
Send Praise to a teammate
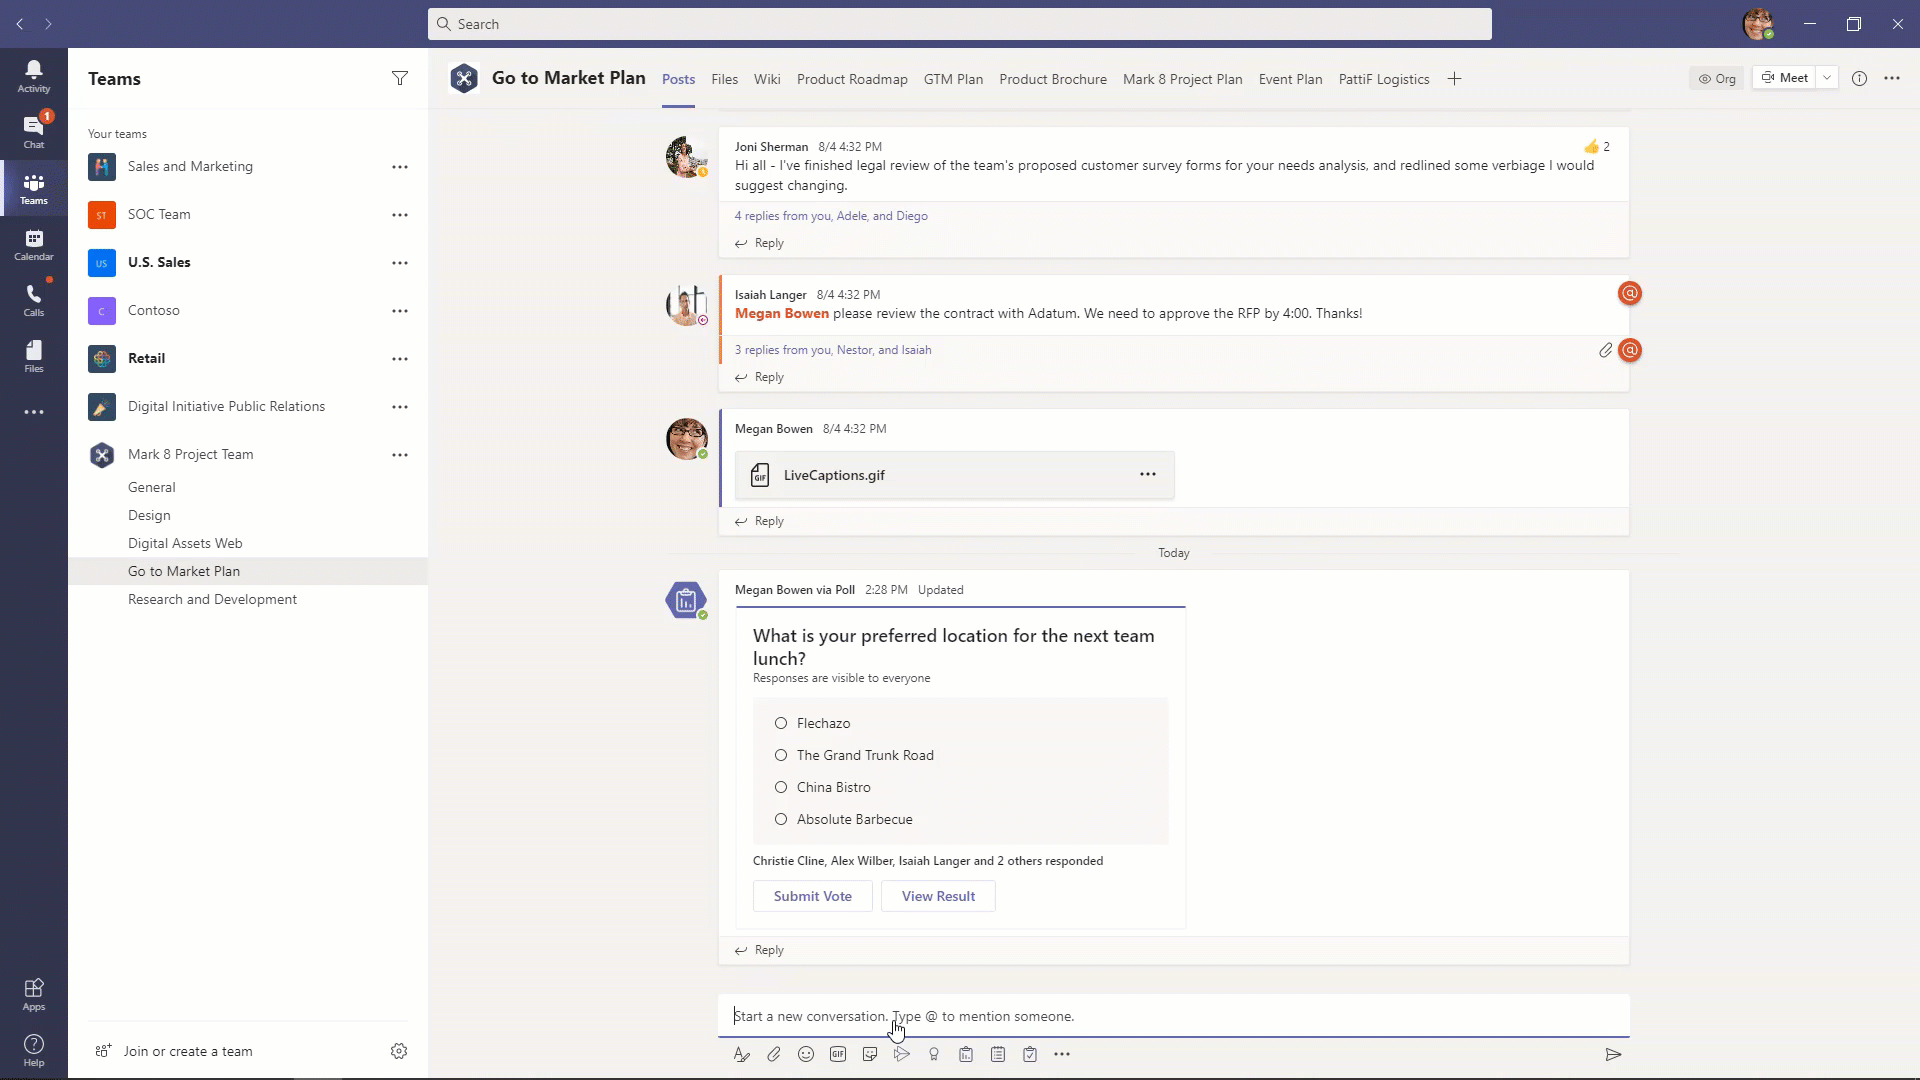click(934, 1054)
